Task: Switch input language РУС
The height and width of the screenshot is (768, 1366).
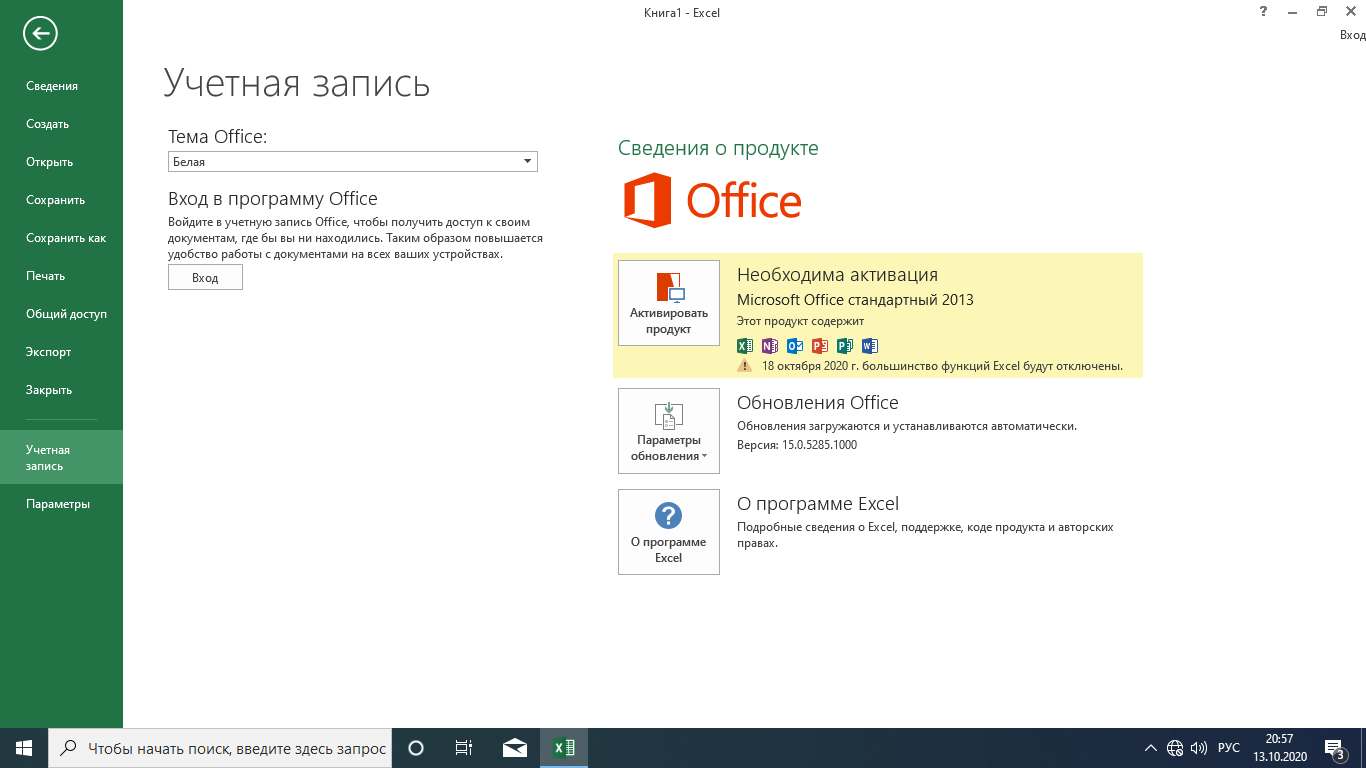Action: click(x=1229, y=748)
